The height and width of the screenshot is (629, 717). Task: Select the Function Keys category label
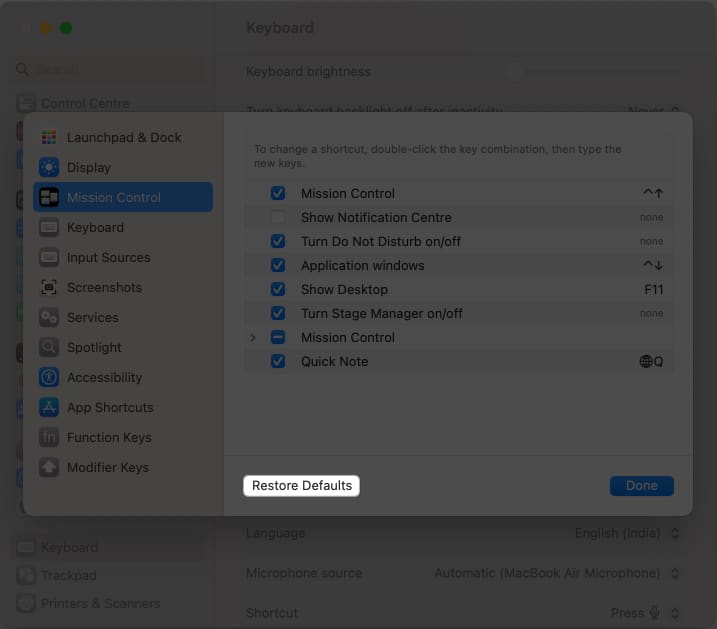109,437
